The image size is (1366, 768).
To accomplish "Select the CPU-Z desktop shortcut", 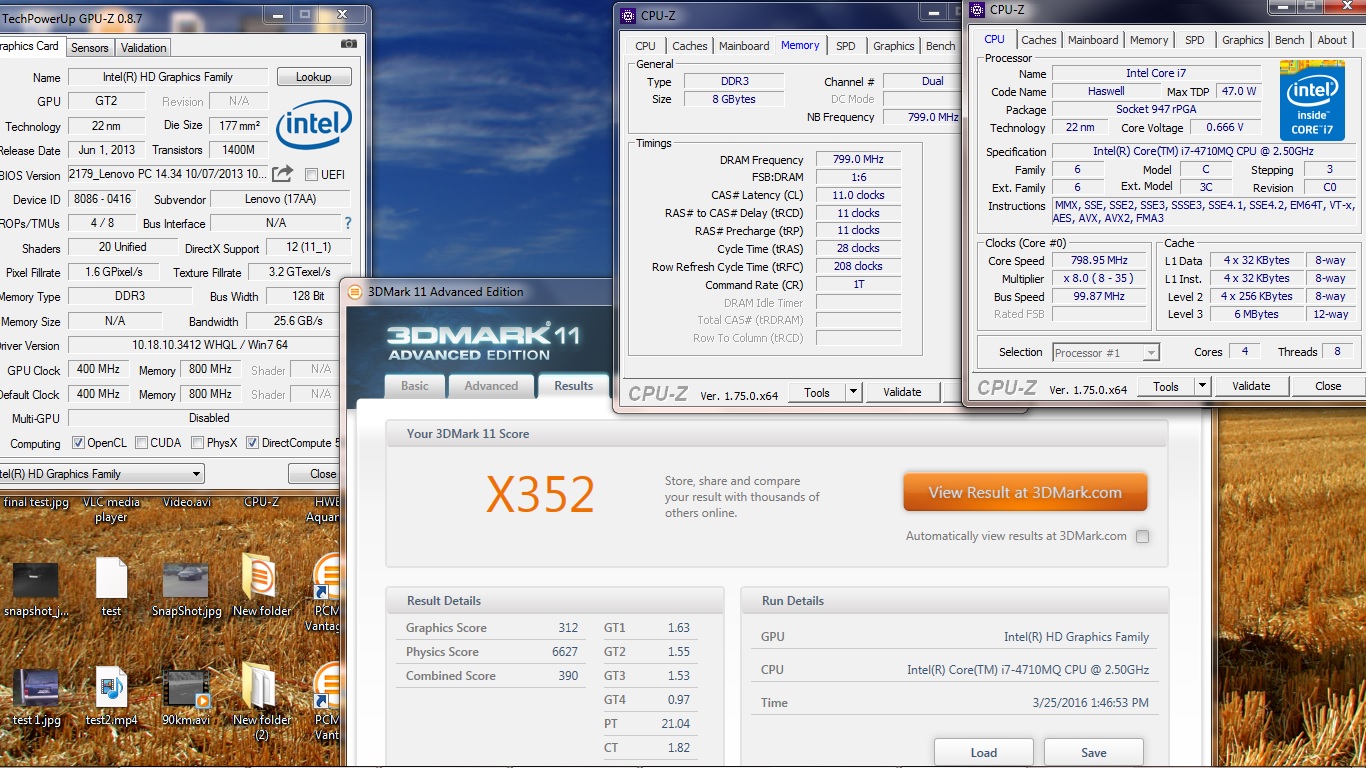I will coord(261,502).
